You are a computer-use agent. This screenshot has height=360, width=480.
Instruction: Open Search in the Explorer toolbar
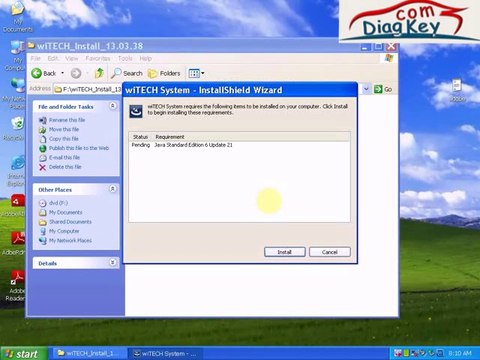click(127, 73)
